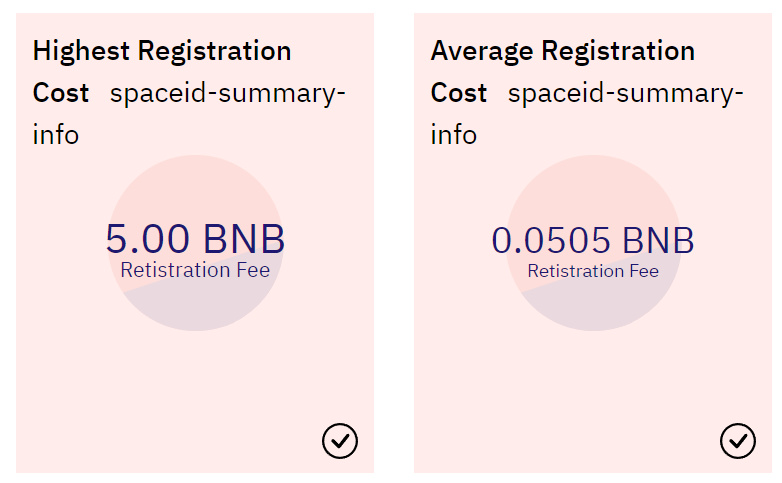Select the 0.0505 BNB value
This screenshot has height=483, width=782.
[593, 240]
